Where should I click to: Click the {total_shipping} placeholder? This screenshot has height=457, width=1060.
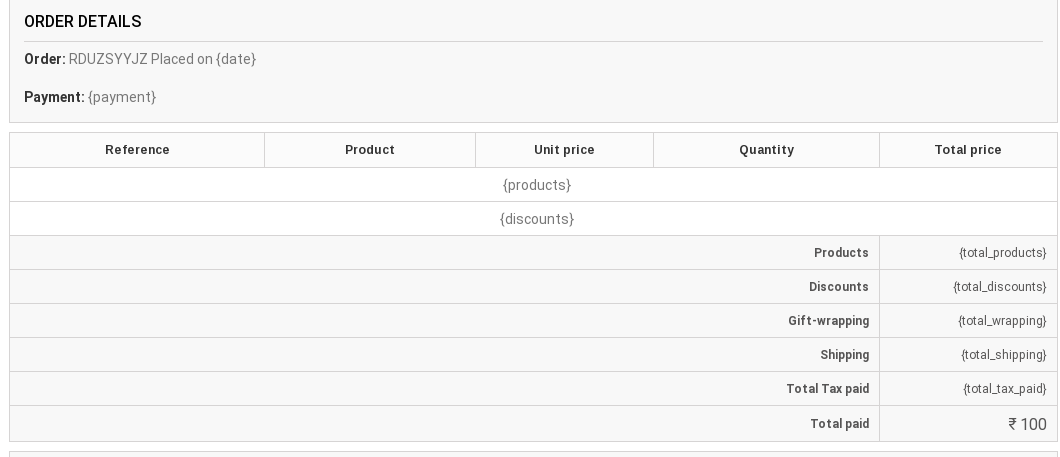(x=1003, y=355)
